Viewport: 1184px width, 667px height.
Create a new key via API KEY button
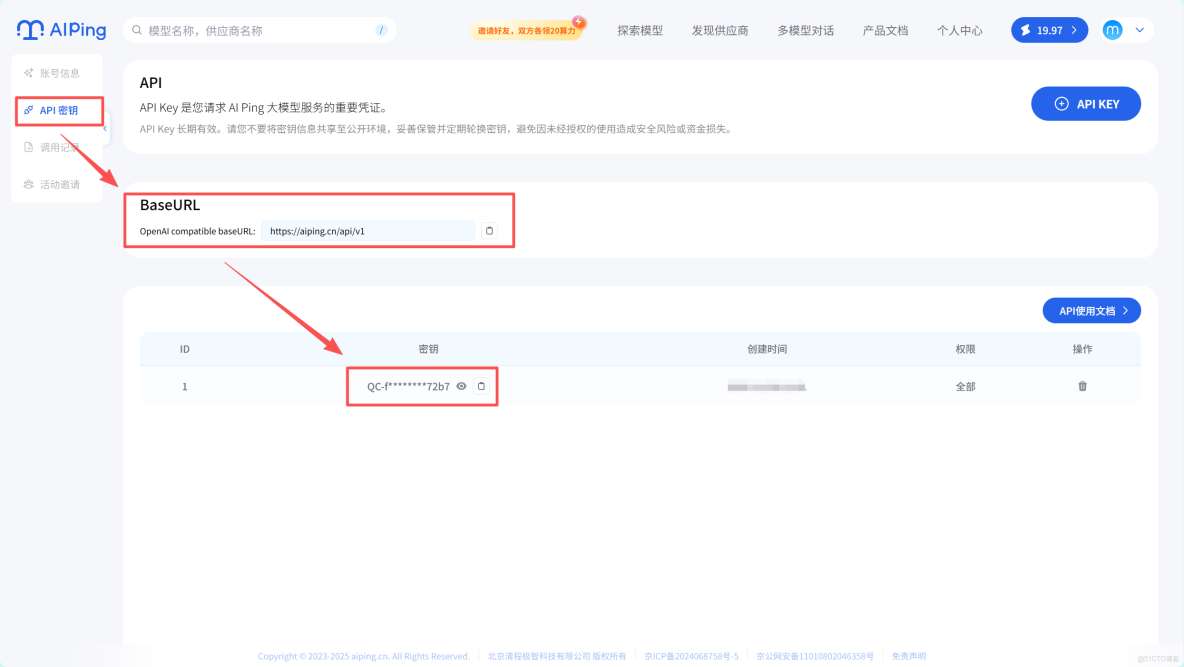[x=1086, y=103]
